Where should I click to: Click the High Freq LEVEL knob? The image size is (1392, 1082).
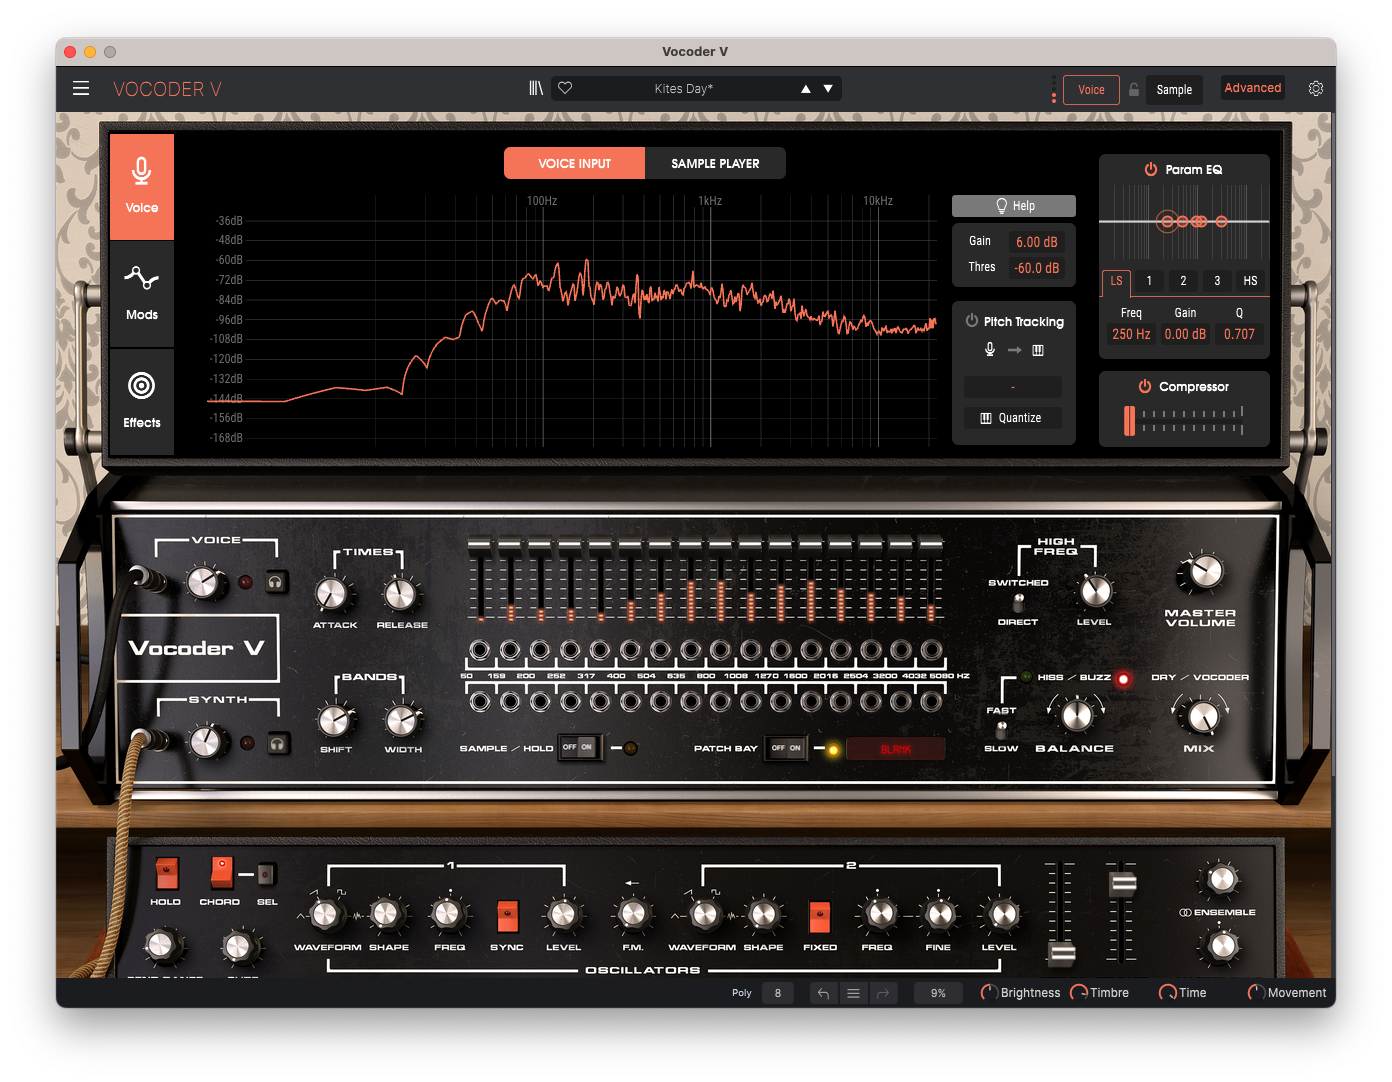click(x=1095, y=591)
